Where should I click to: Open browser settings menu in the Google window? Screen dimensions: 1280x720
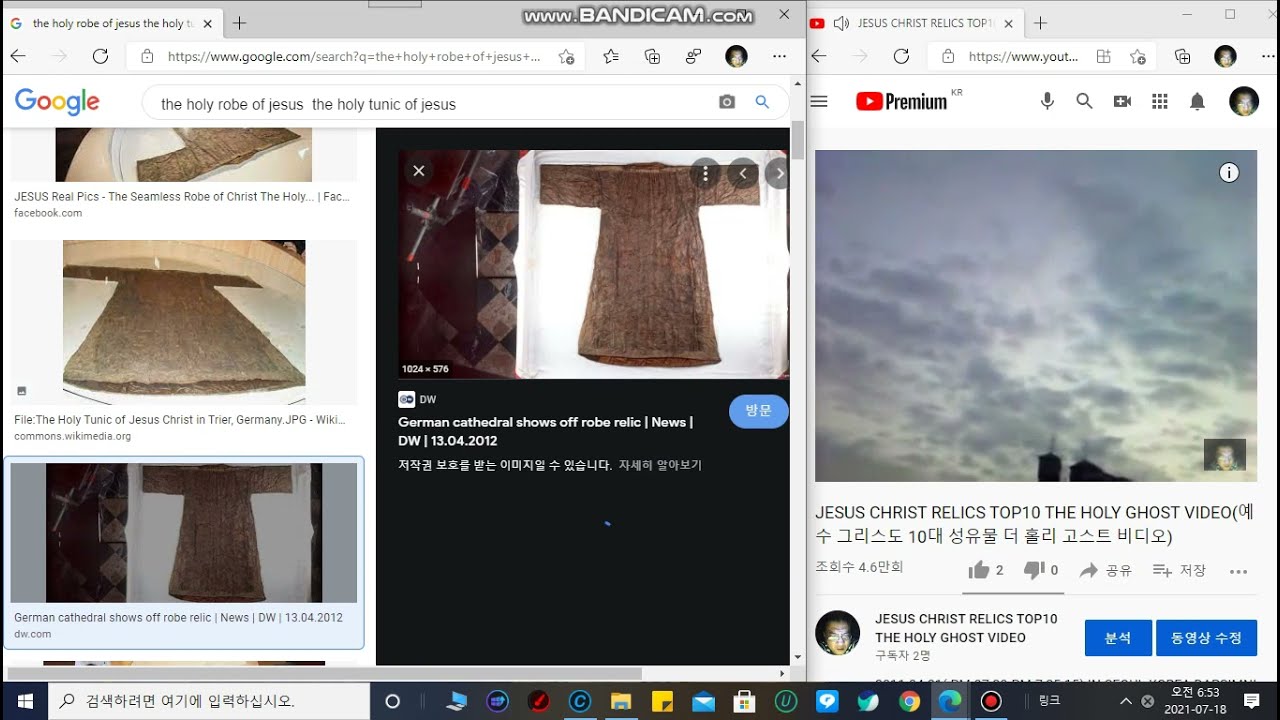780,57
